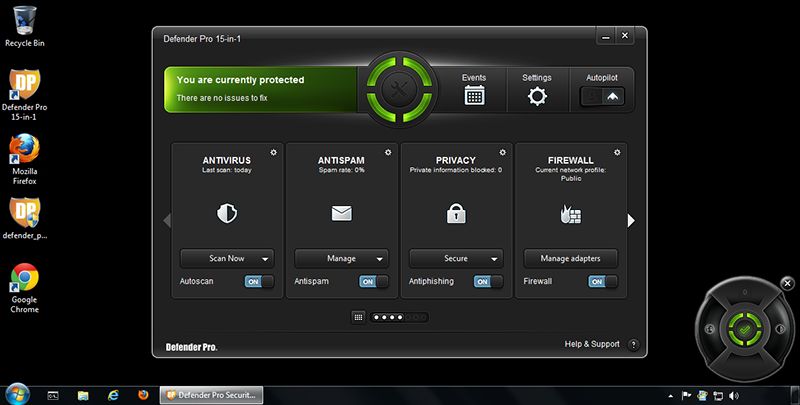Image resolution: width=800 pixels, height=405 pixels.
Task: Click the Antispam envelope icon
Action: pos(341,213)
